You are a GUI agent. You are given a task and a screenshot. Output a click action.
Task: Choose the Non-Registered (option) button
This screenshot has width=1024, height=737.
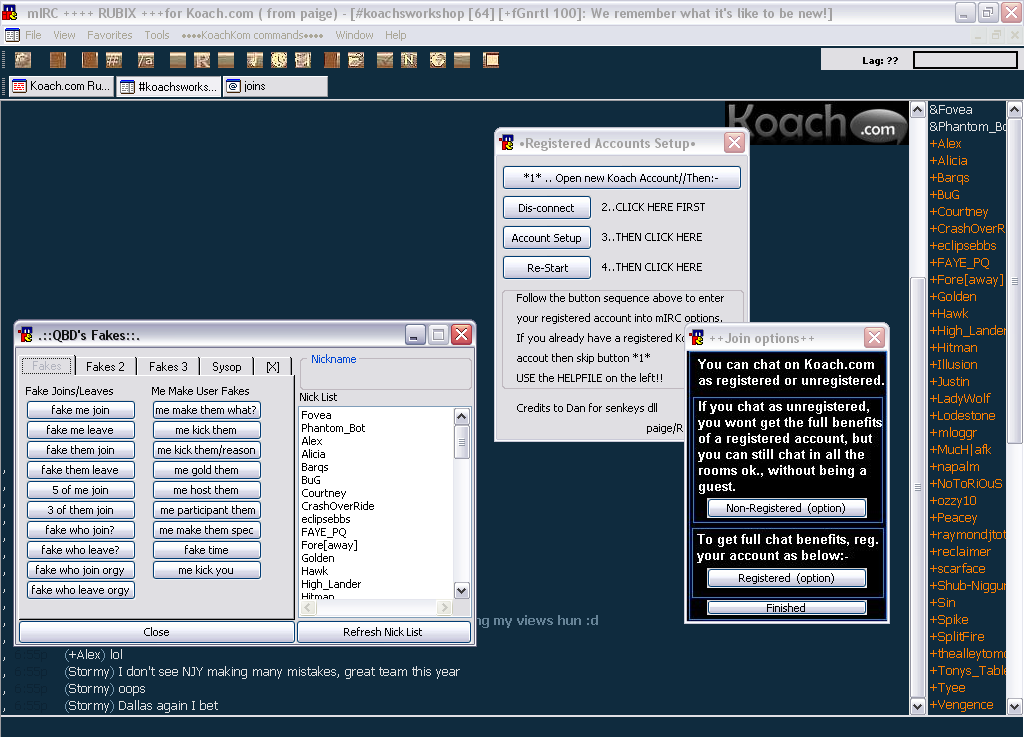point(786,508)
